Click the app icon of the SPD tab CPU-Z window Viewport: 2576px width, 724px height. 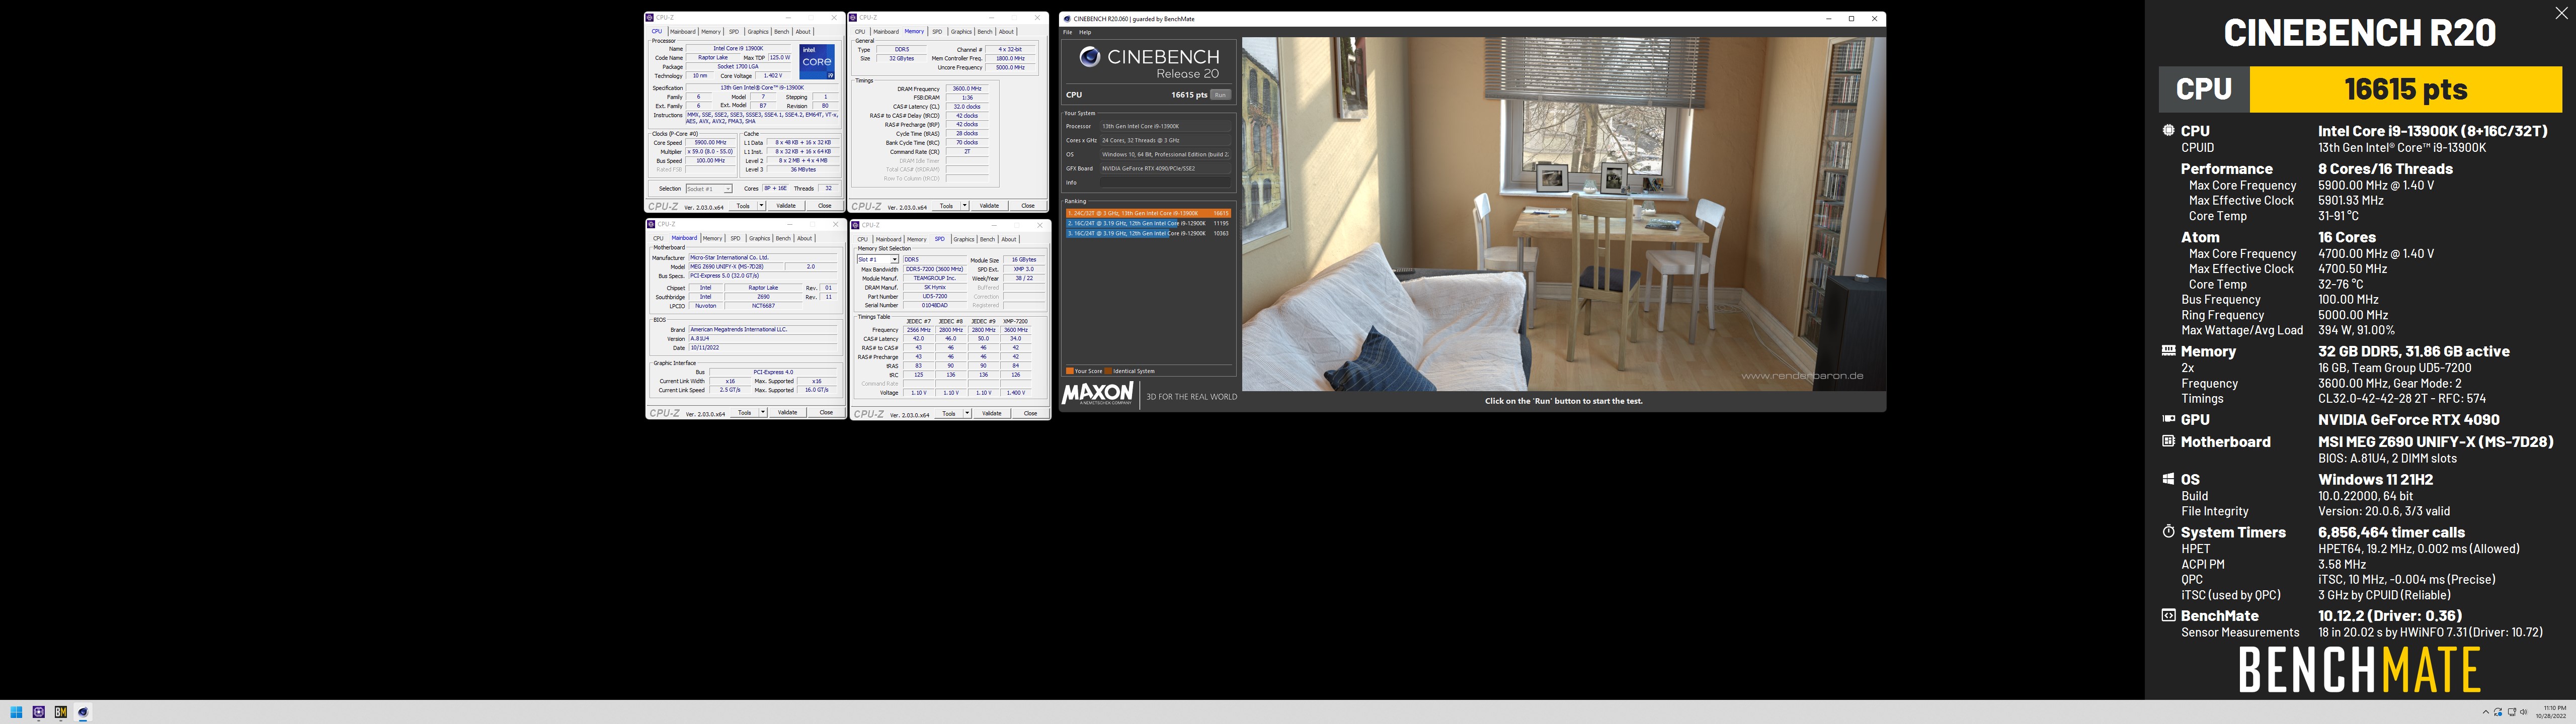[x=856, y=225]
